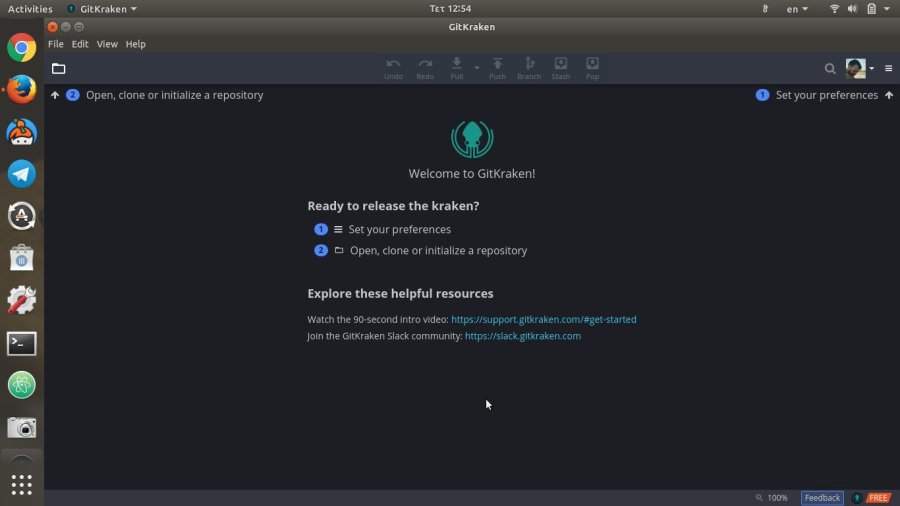Open the slack.gitkraken.com link
Screen dimensions: 900x506
click(x=523, y=336)
